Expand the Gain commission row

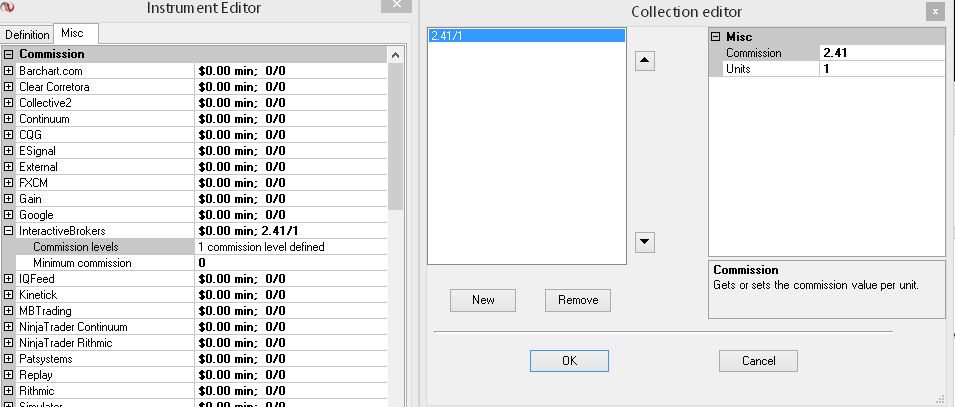tap(9, 199)
